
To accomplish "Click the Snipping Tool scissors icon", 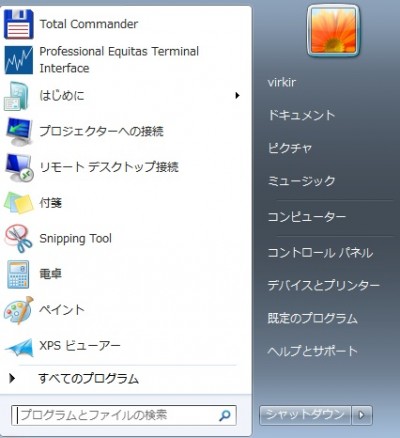I will (18, 238).
